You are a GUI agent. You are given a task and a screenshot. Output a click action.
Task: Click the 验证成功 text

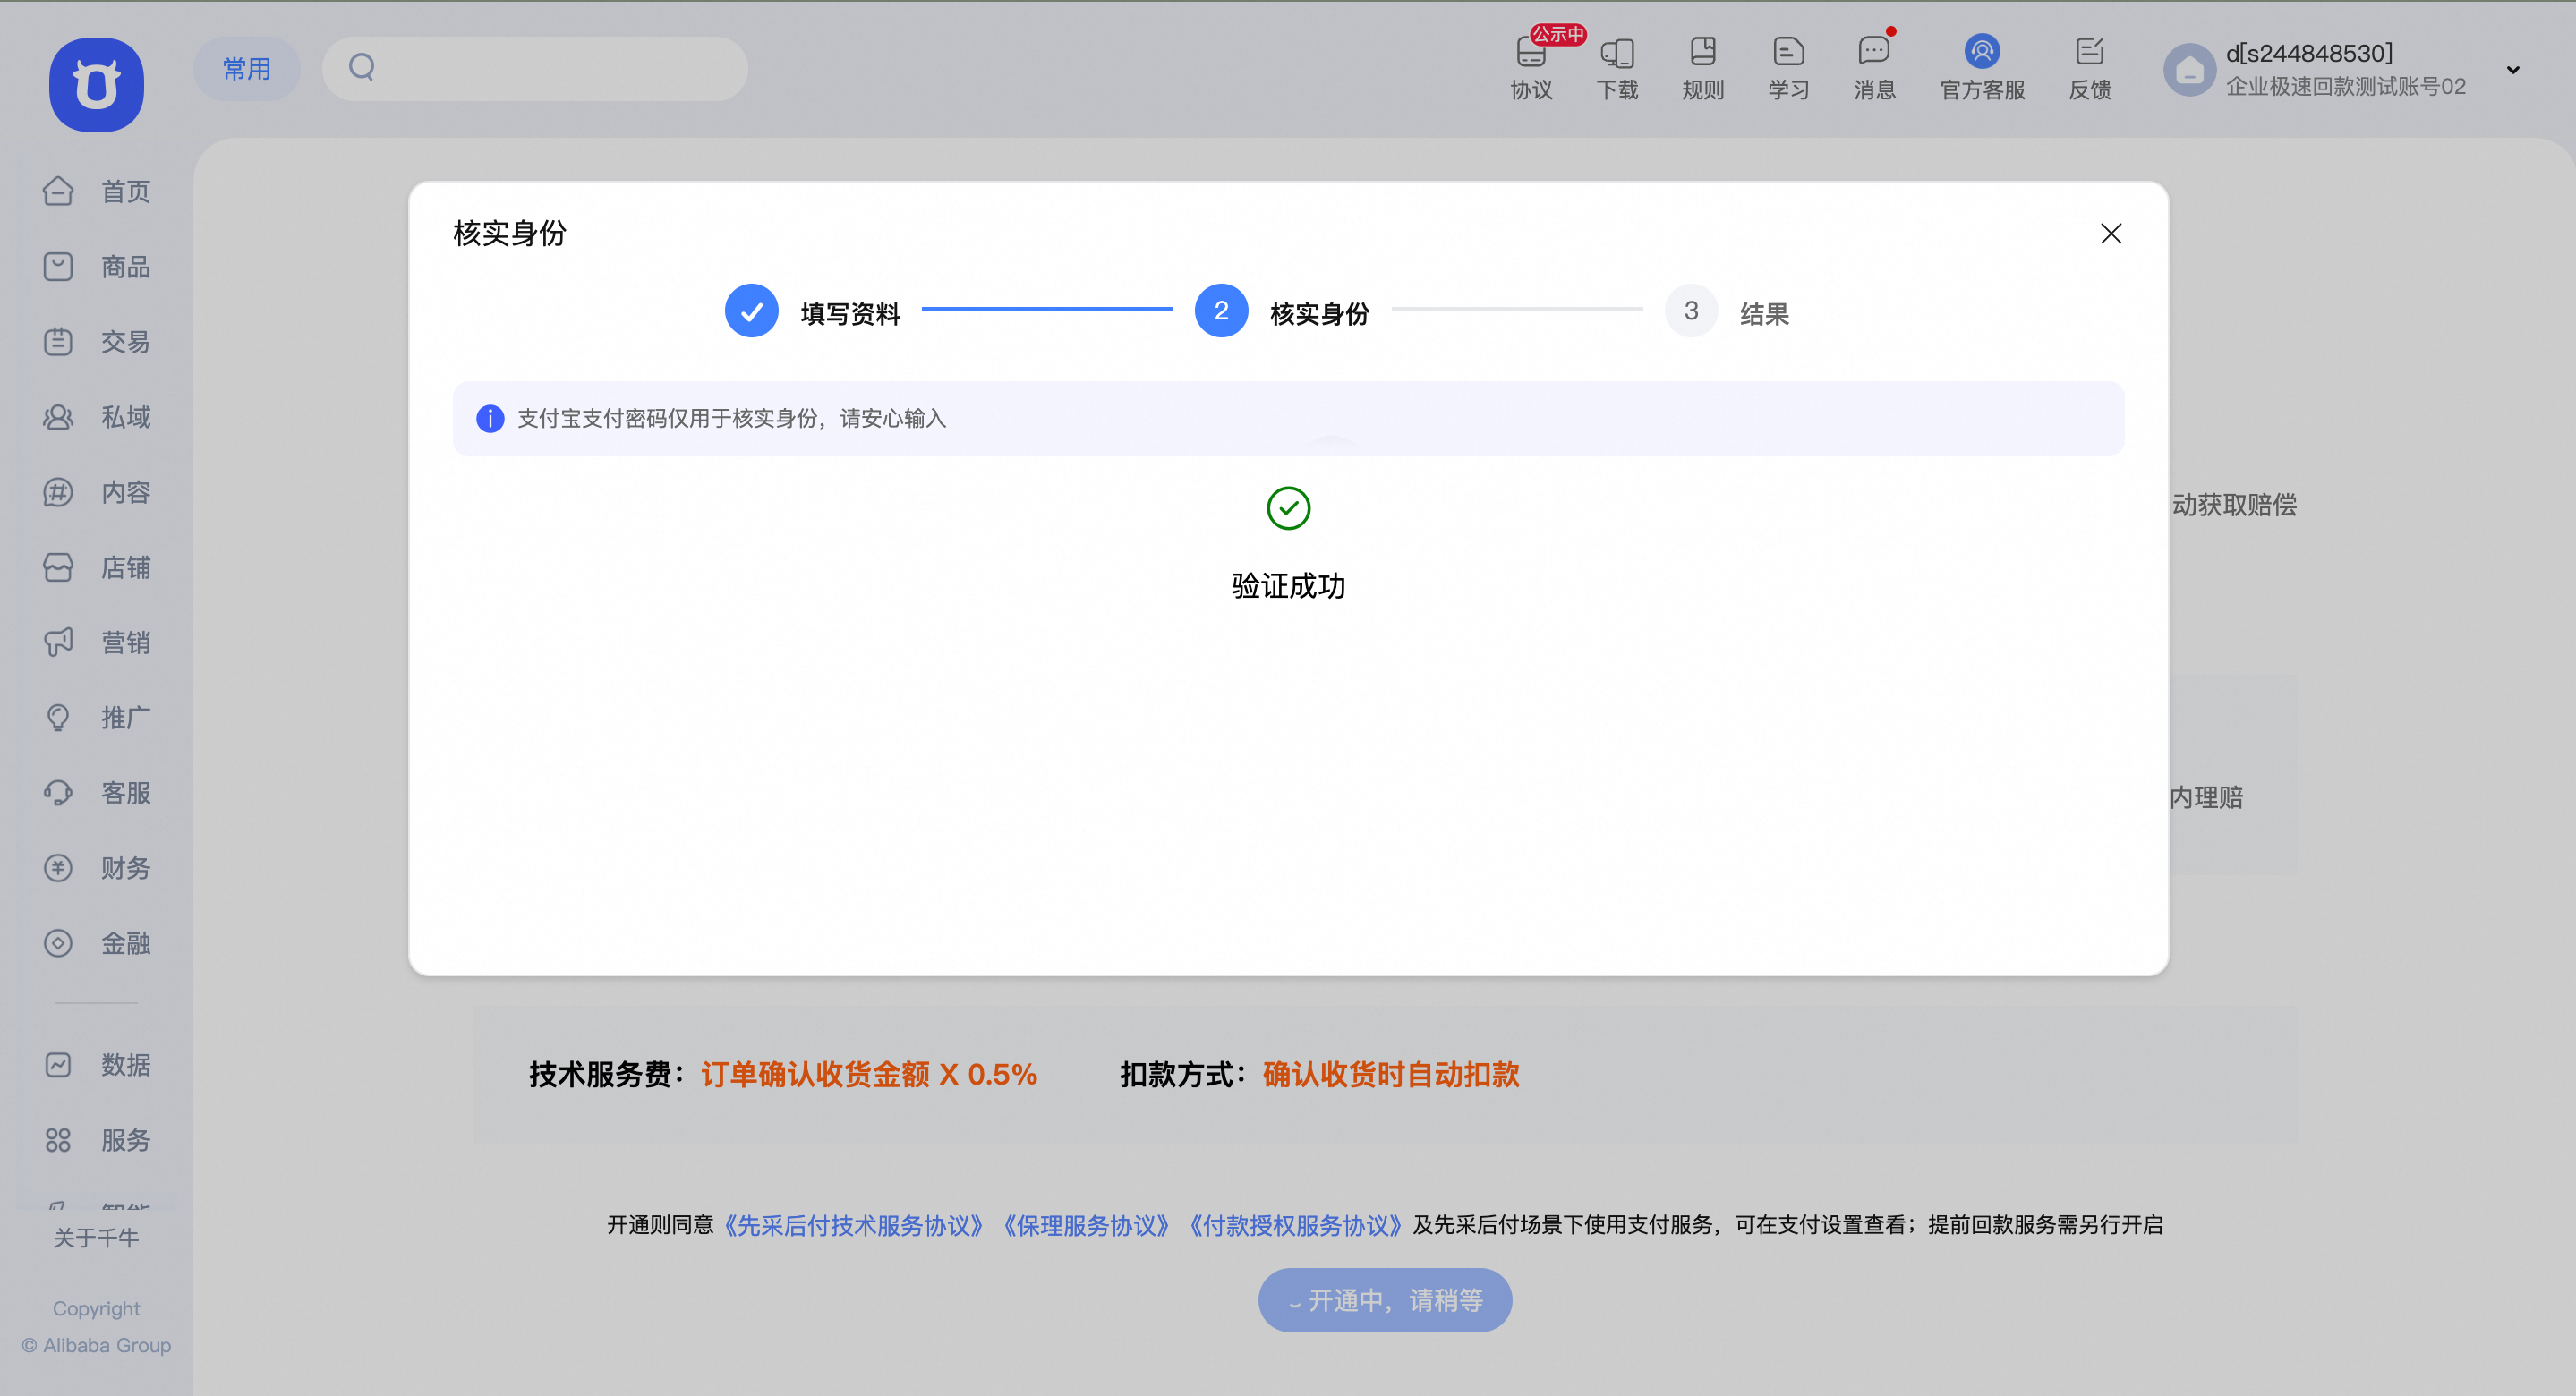point(1288,586)
